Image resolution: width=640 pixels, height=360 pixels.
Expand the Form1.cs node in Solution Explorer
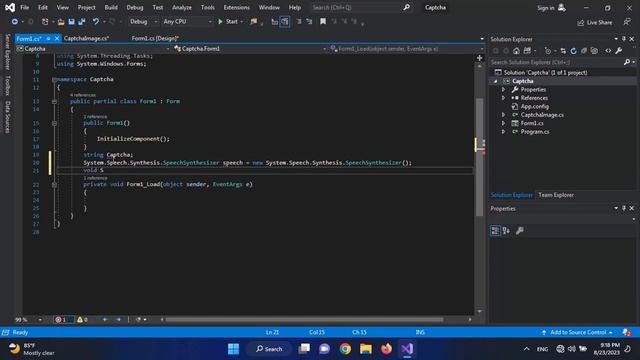coord(504,123)
